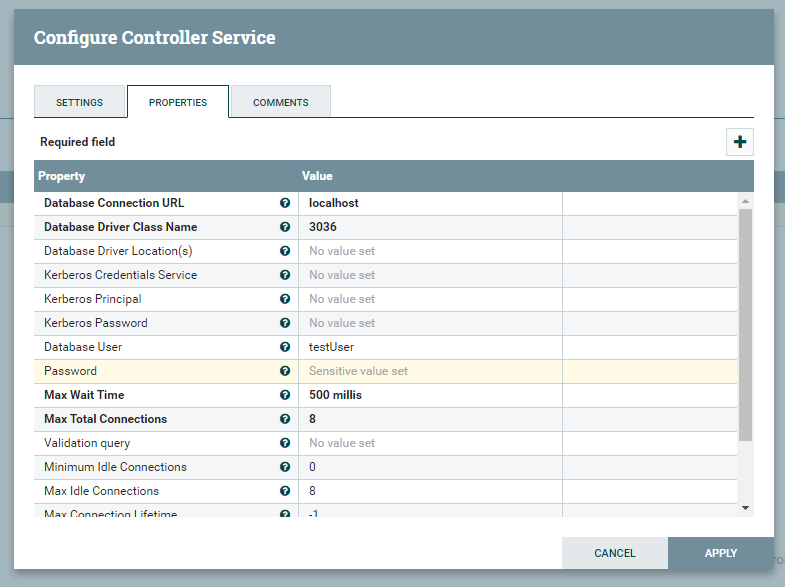Open help icon for Max Total Connections
Screen dimensions: 785x587
coord(285,419)
